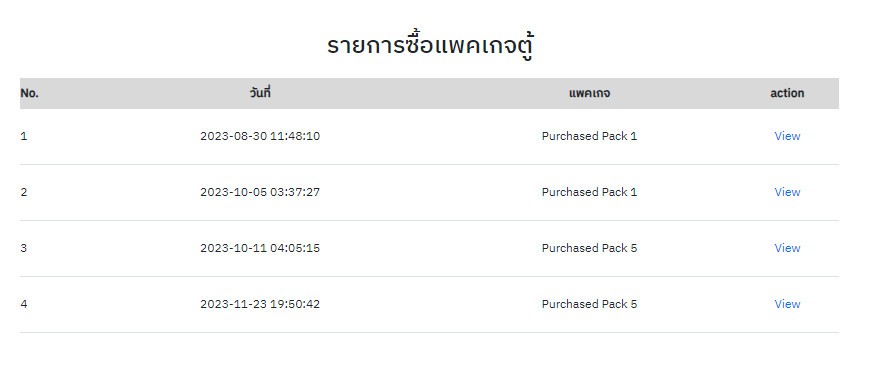Select the date 2023-08-30 11:48:10
878x392 pixels.
(260, 136)
